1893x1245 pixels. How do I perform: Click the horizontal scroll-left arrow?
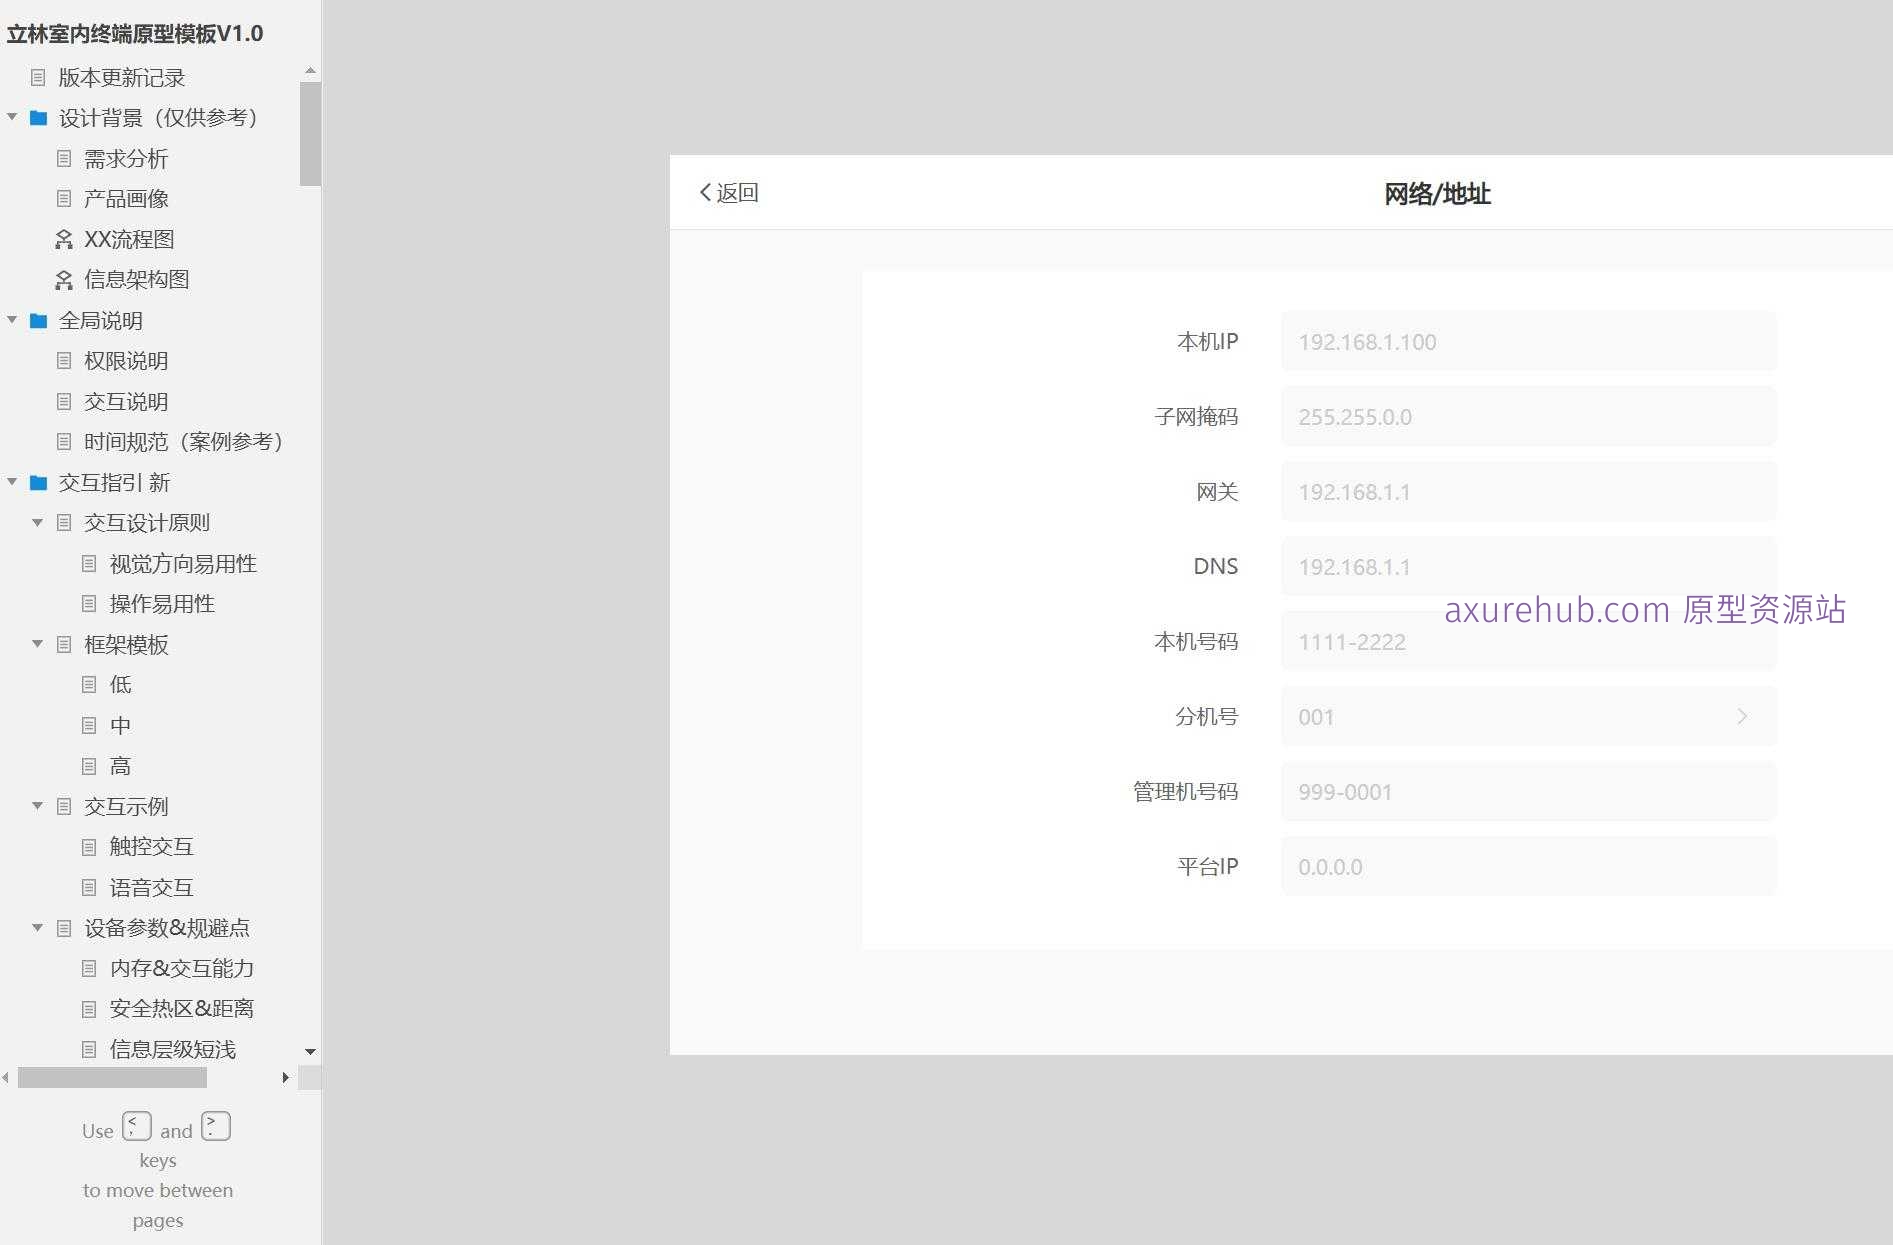point(6,1077)
